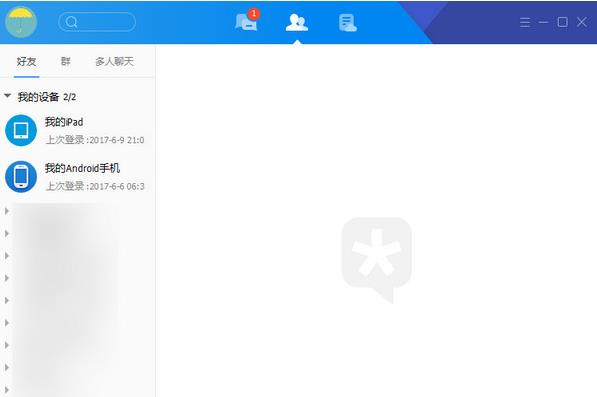
Task: Minimize the window
Action: coord(543,22)
